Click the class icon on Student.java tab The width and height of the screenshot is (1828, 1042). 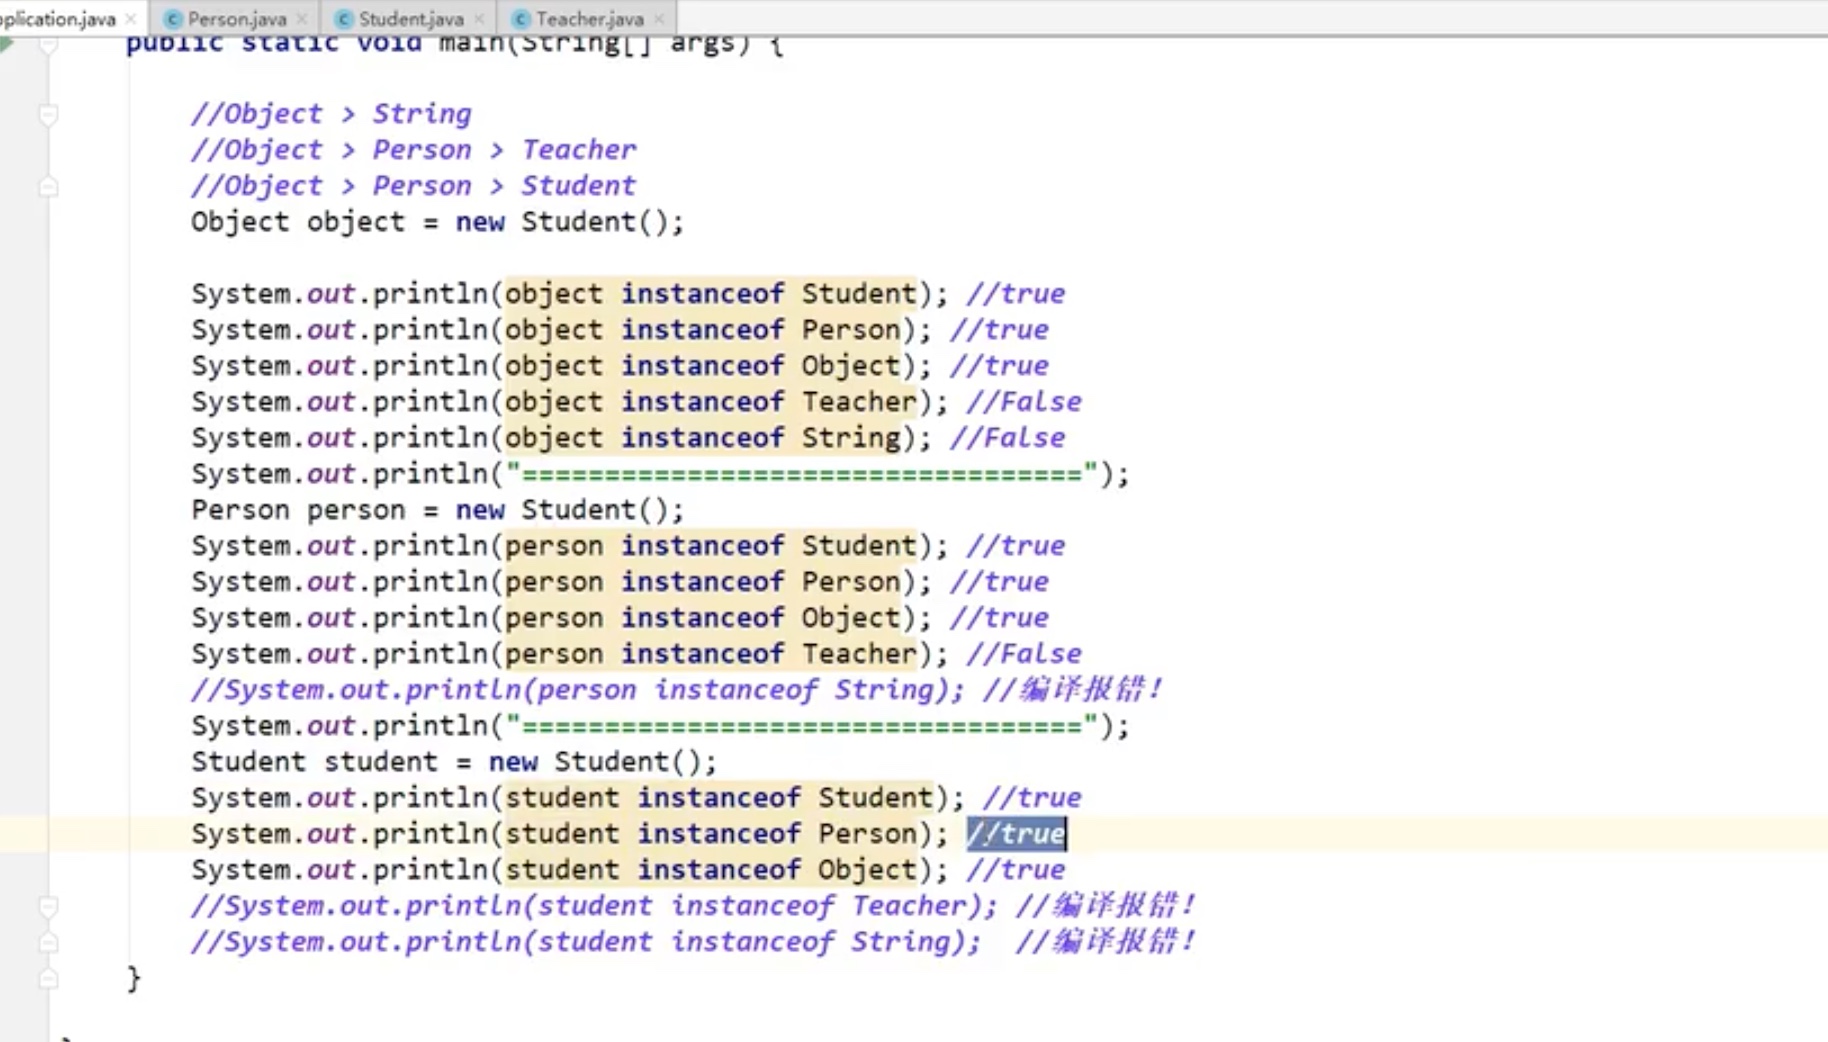point(344,19)
